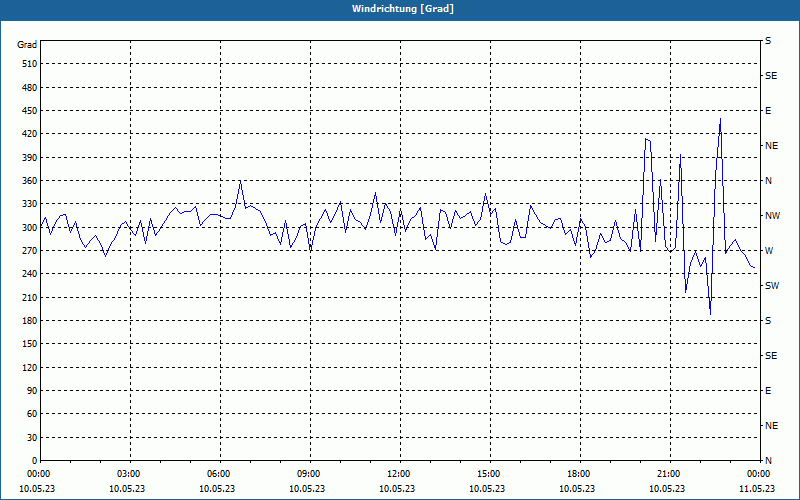
Task: Pick the 30 y-axis tick label
Action: pos(32,438)
